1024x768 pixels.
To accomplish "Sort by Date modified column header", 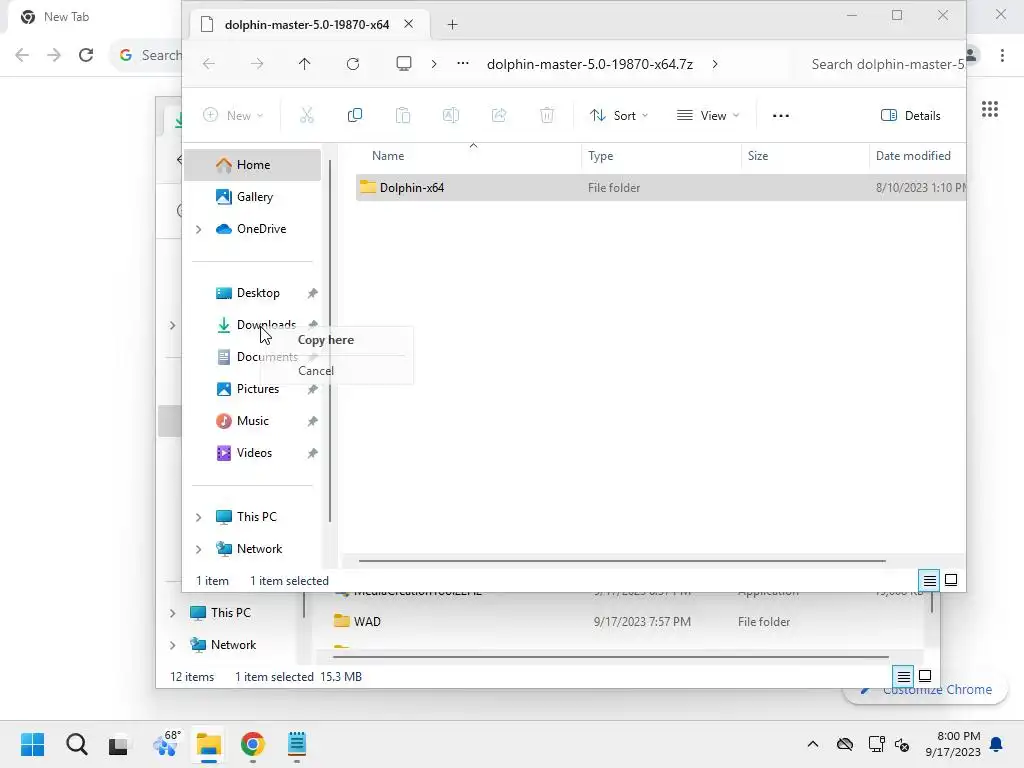I will click(913, 155).
